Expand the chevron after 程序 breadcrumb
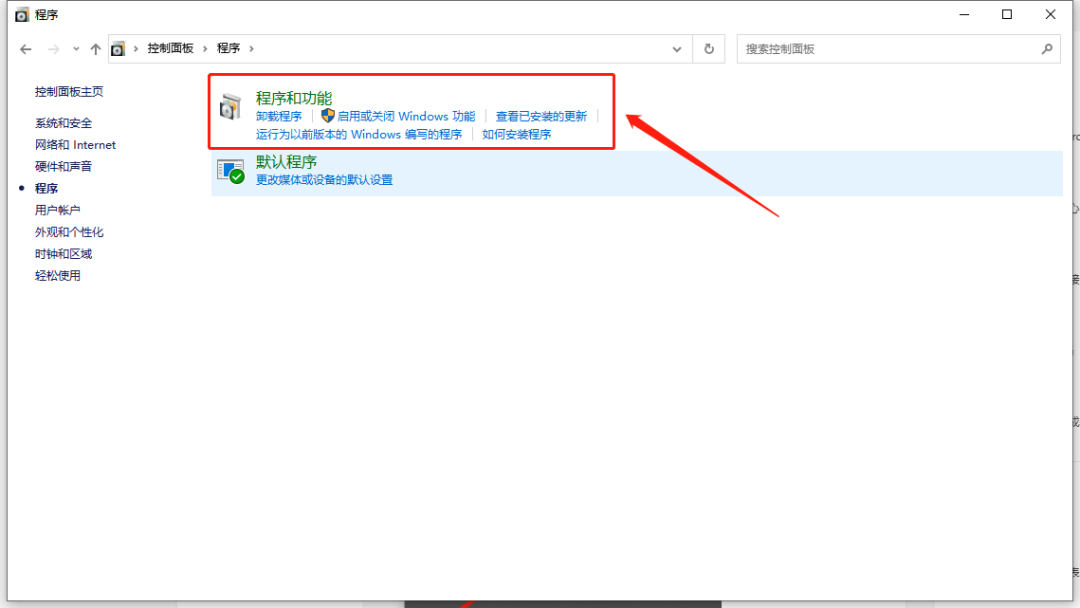The width and height of the screenshot is (1080, 608). [x=251, y=49]
